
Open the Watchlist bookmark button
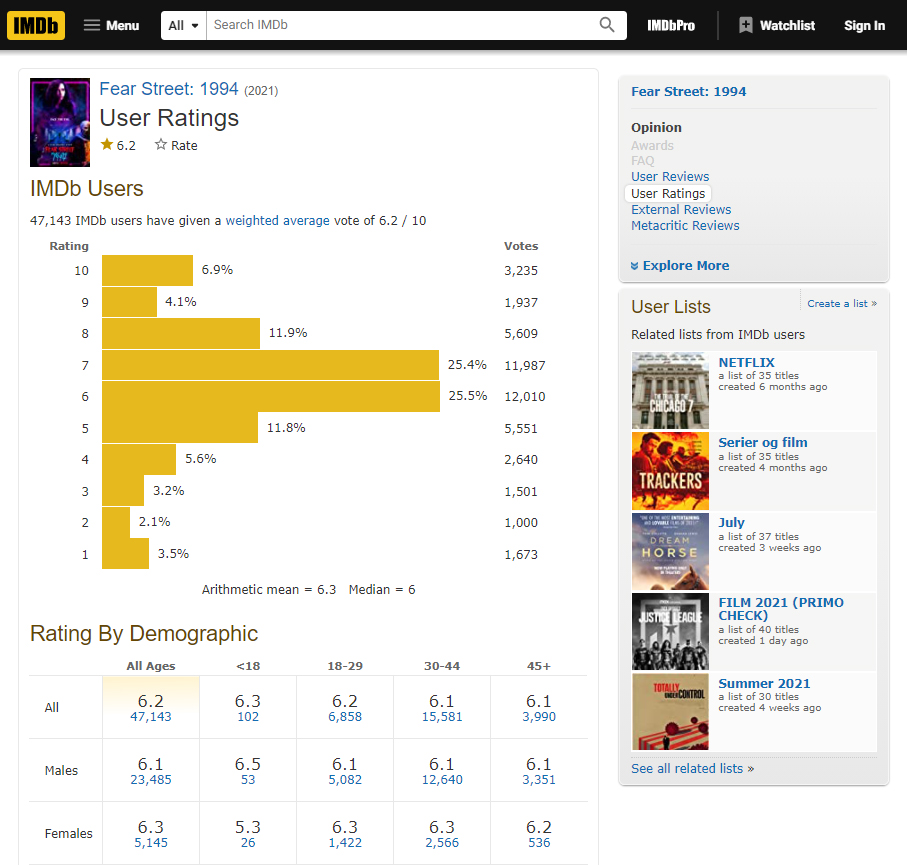click(x=777, y=25)
